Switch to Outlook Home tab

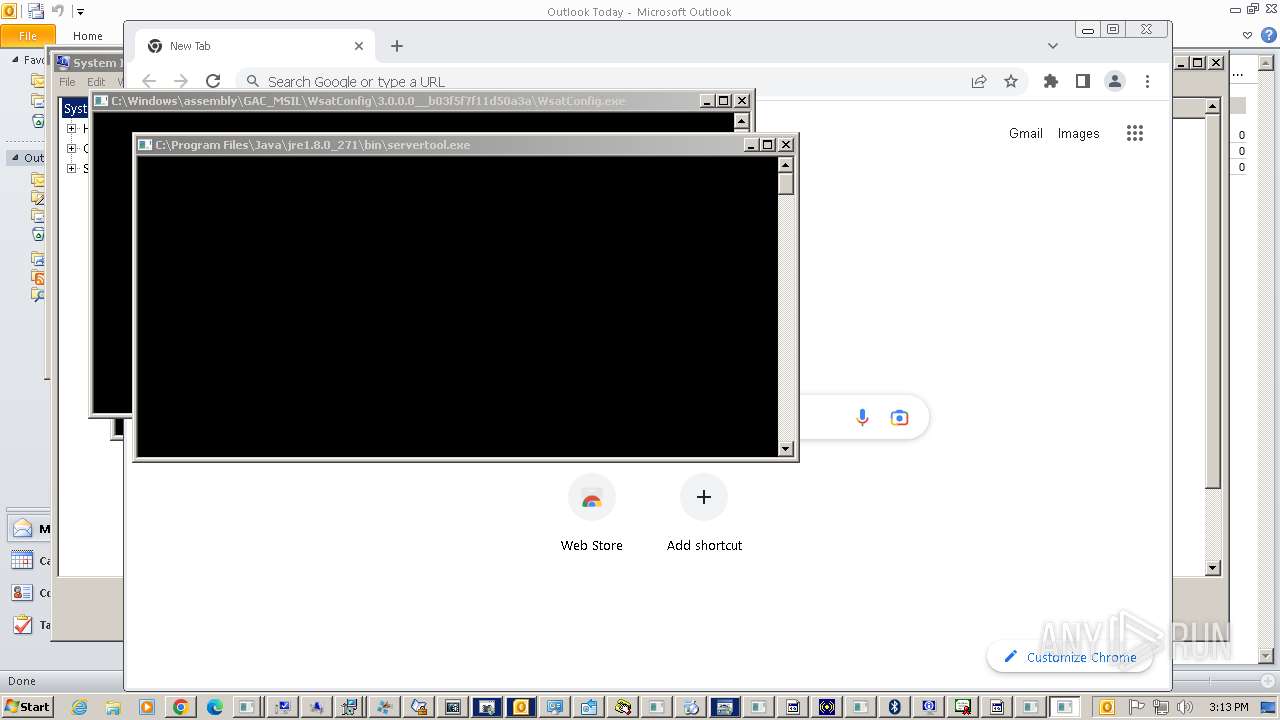(x=88, y=36)
